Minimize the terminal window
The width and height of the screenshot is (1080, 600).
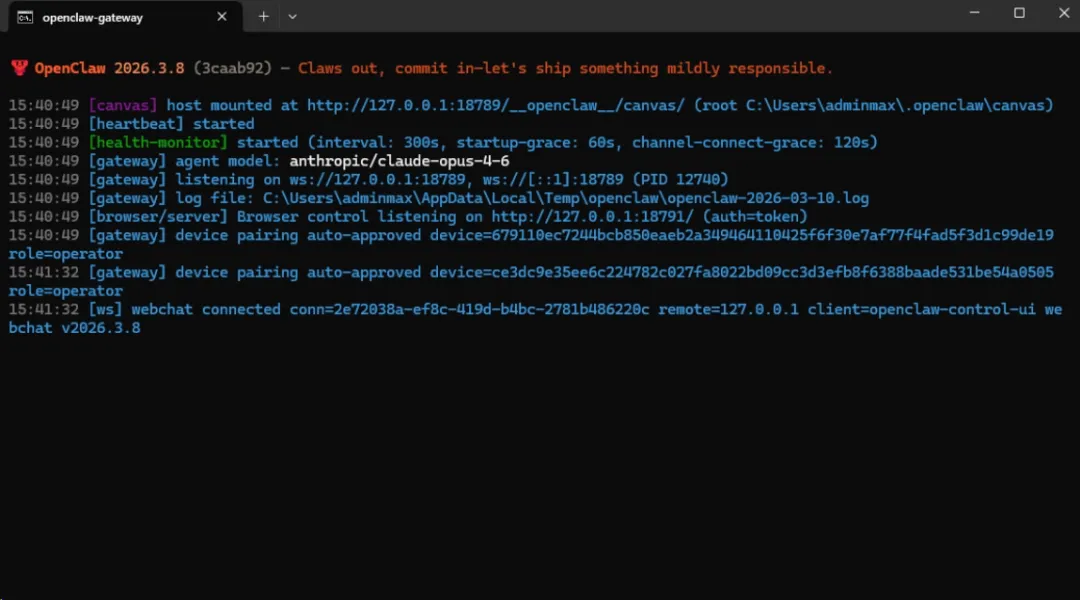[x=974, y=13]
